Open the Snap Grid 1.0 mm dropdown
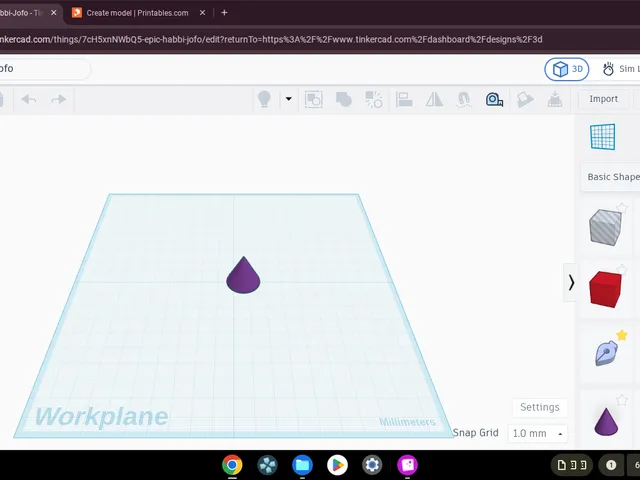 pos(537,433)
